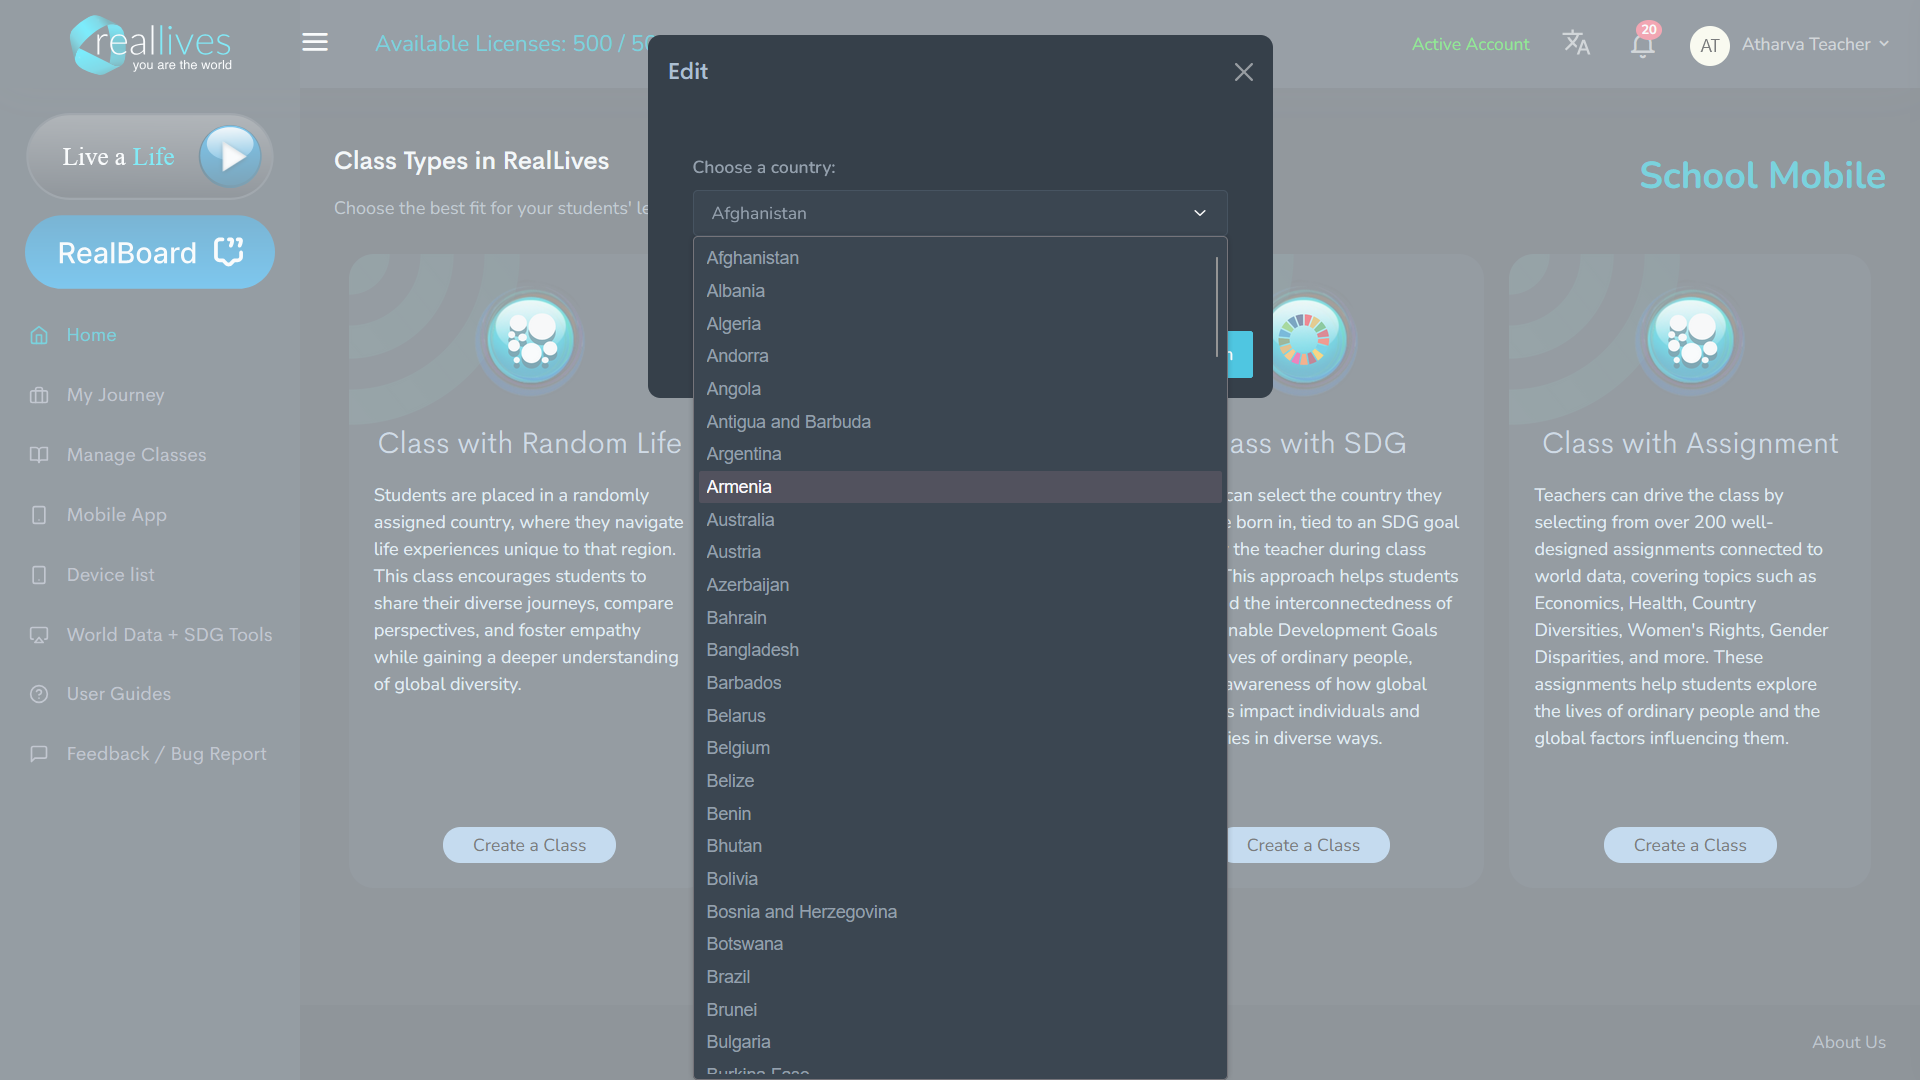Open Device list menu item
This screenshot has height=1080, width=1920.
pyautogui.click(x=111, y=575)
